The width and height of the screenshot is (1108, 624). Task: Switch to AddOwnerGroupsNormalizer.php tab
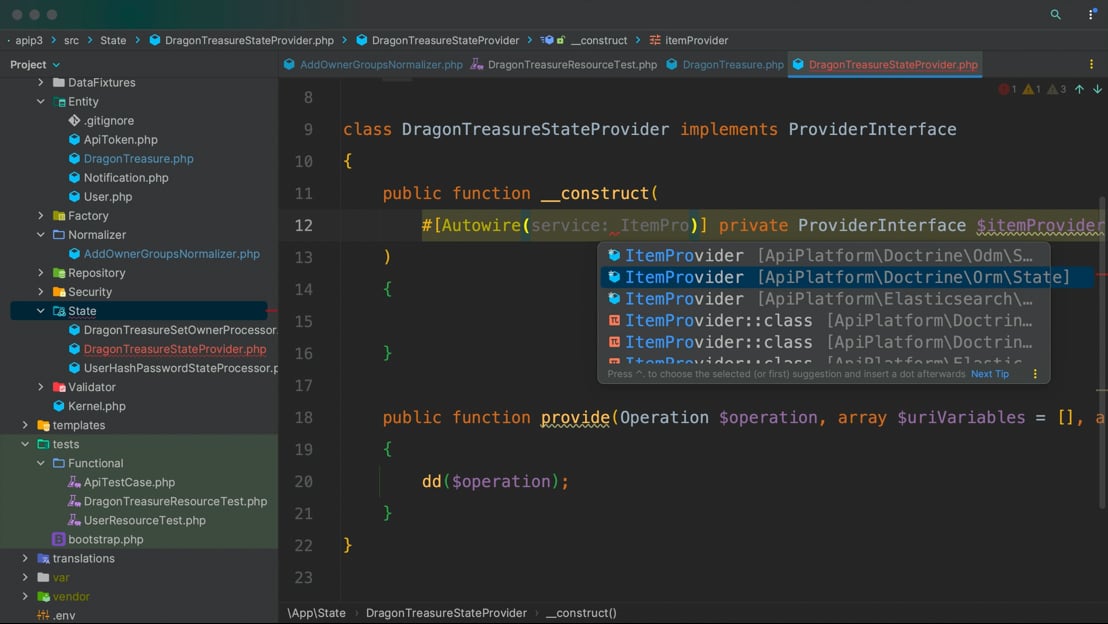(x=381, y=64)
